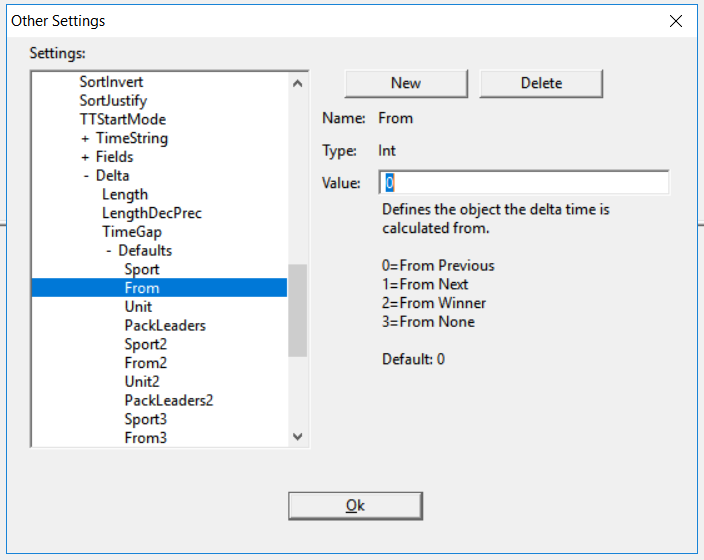Select the LengthDecPrec item
This screenshot has height=560, width=704.
(152, 213)
